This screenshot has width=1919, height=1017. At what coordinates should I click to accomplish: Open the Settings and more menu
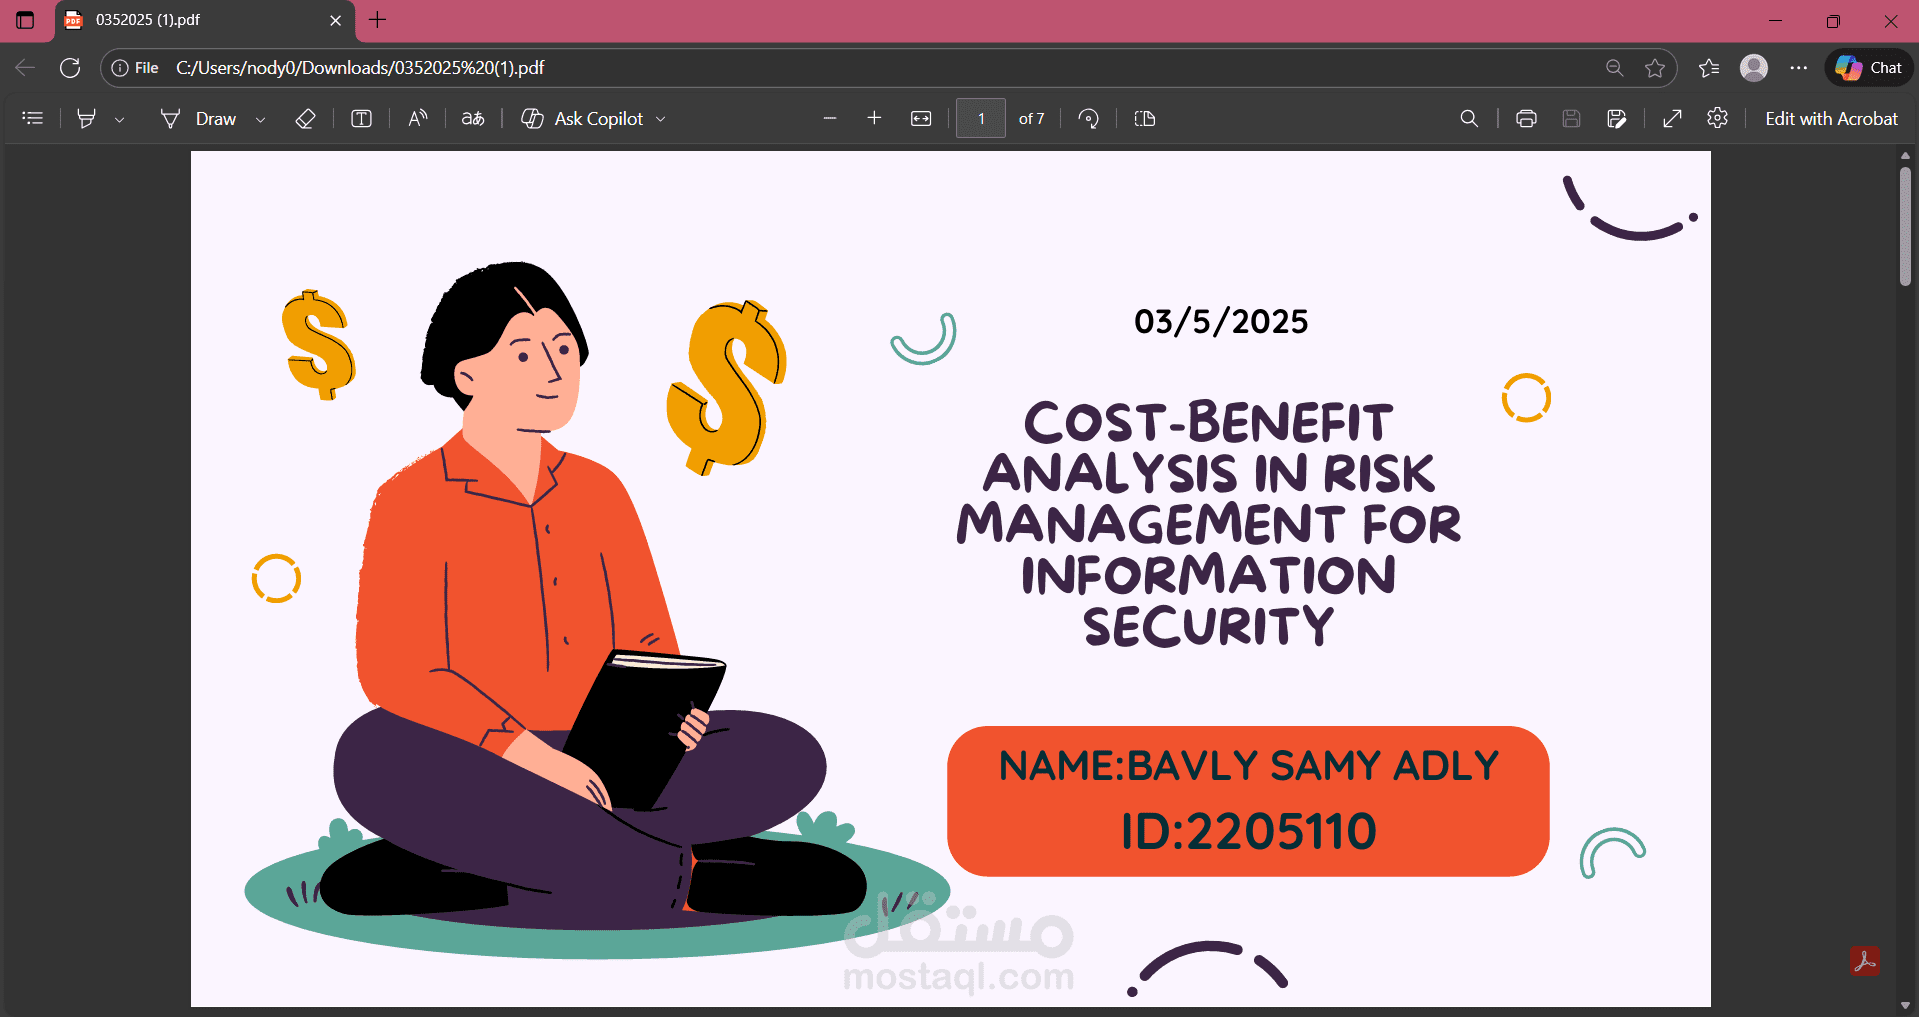1798,67
